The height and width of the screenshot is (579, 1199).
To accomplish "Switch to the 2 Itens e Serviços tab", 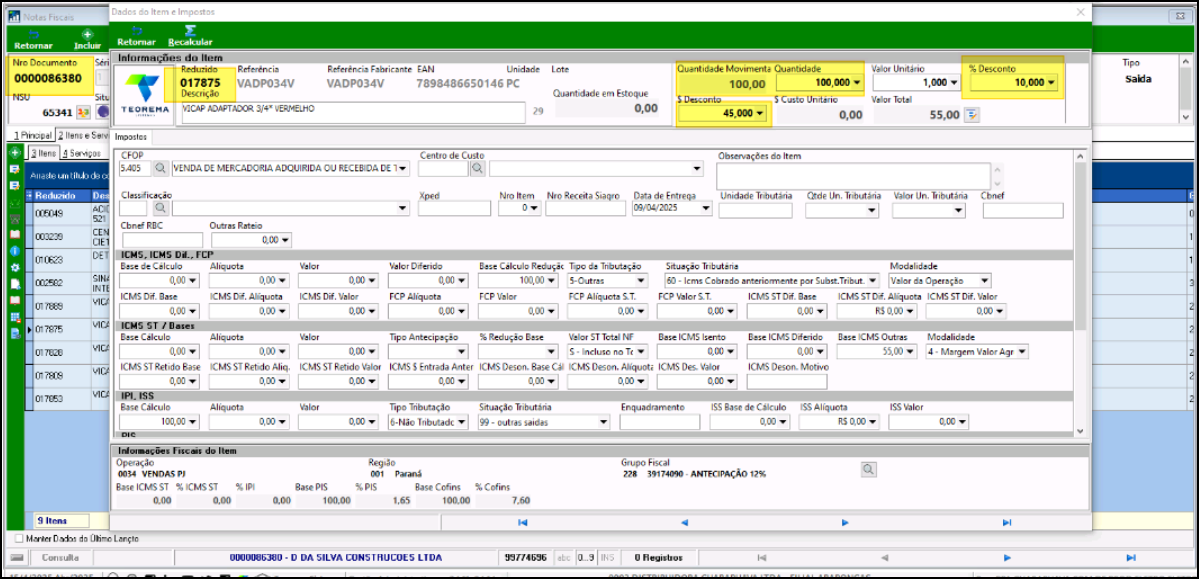I will (84, 135).
